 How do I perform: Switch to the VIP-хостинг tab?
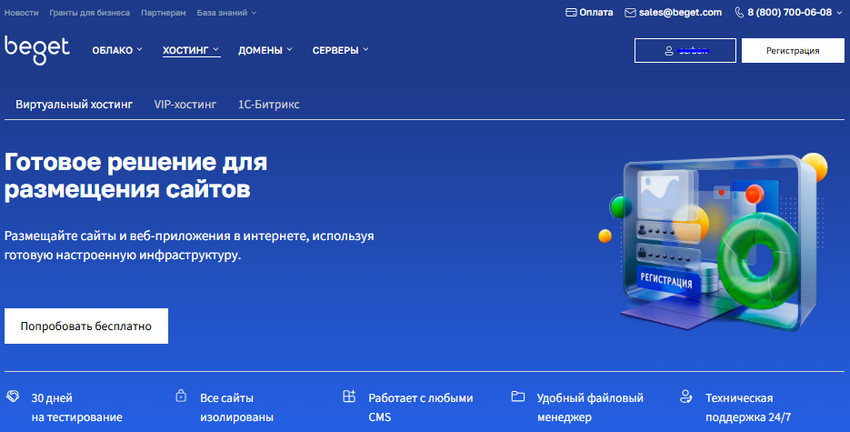(x=185, y=104)
